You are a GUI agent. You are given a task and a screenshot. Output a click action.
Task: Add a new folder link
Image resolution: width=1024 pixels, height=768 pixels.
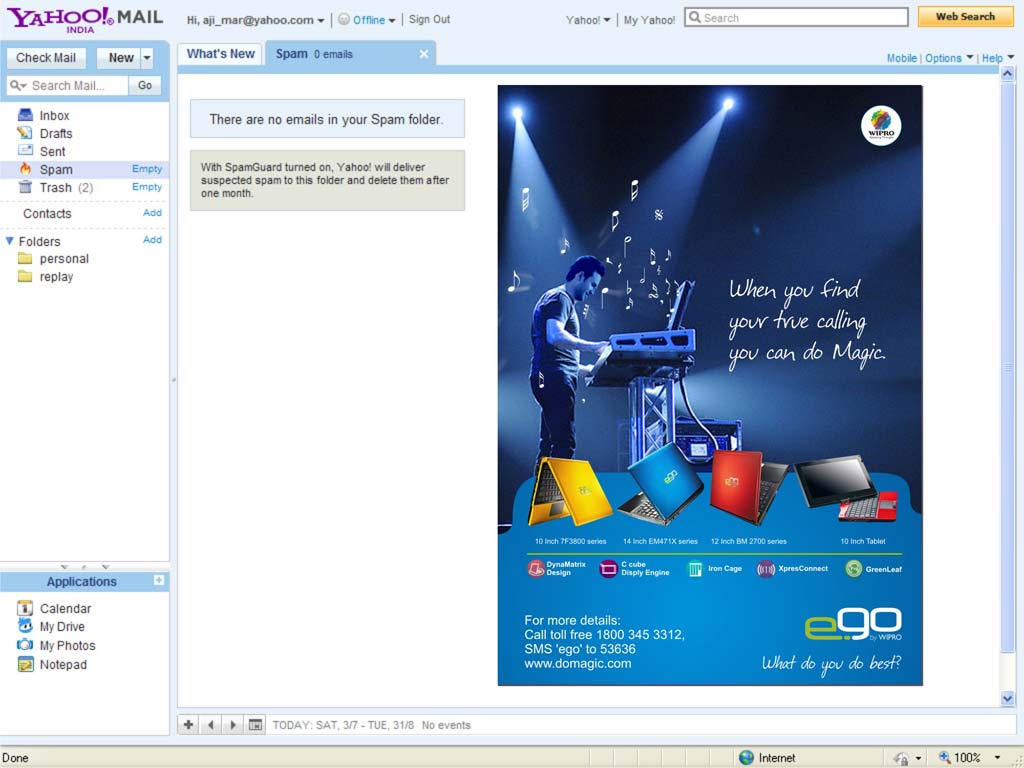click(x=152, y=240)
